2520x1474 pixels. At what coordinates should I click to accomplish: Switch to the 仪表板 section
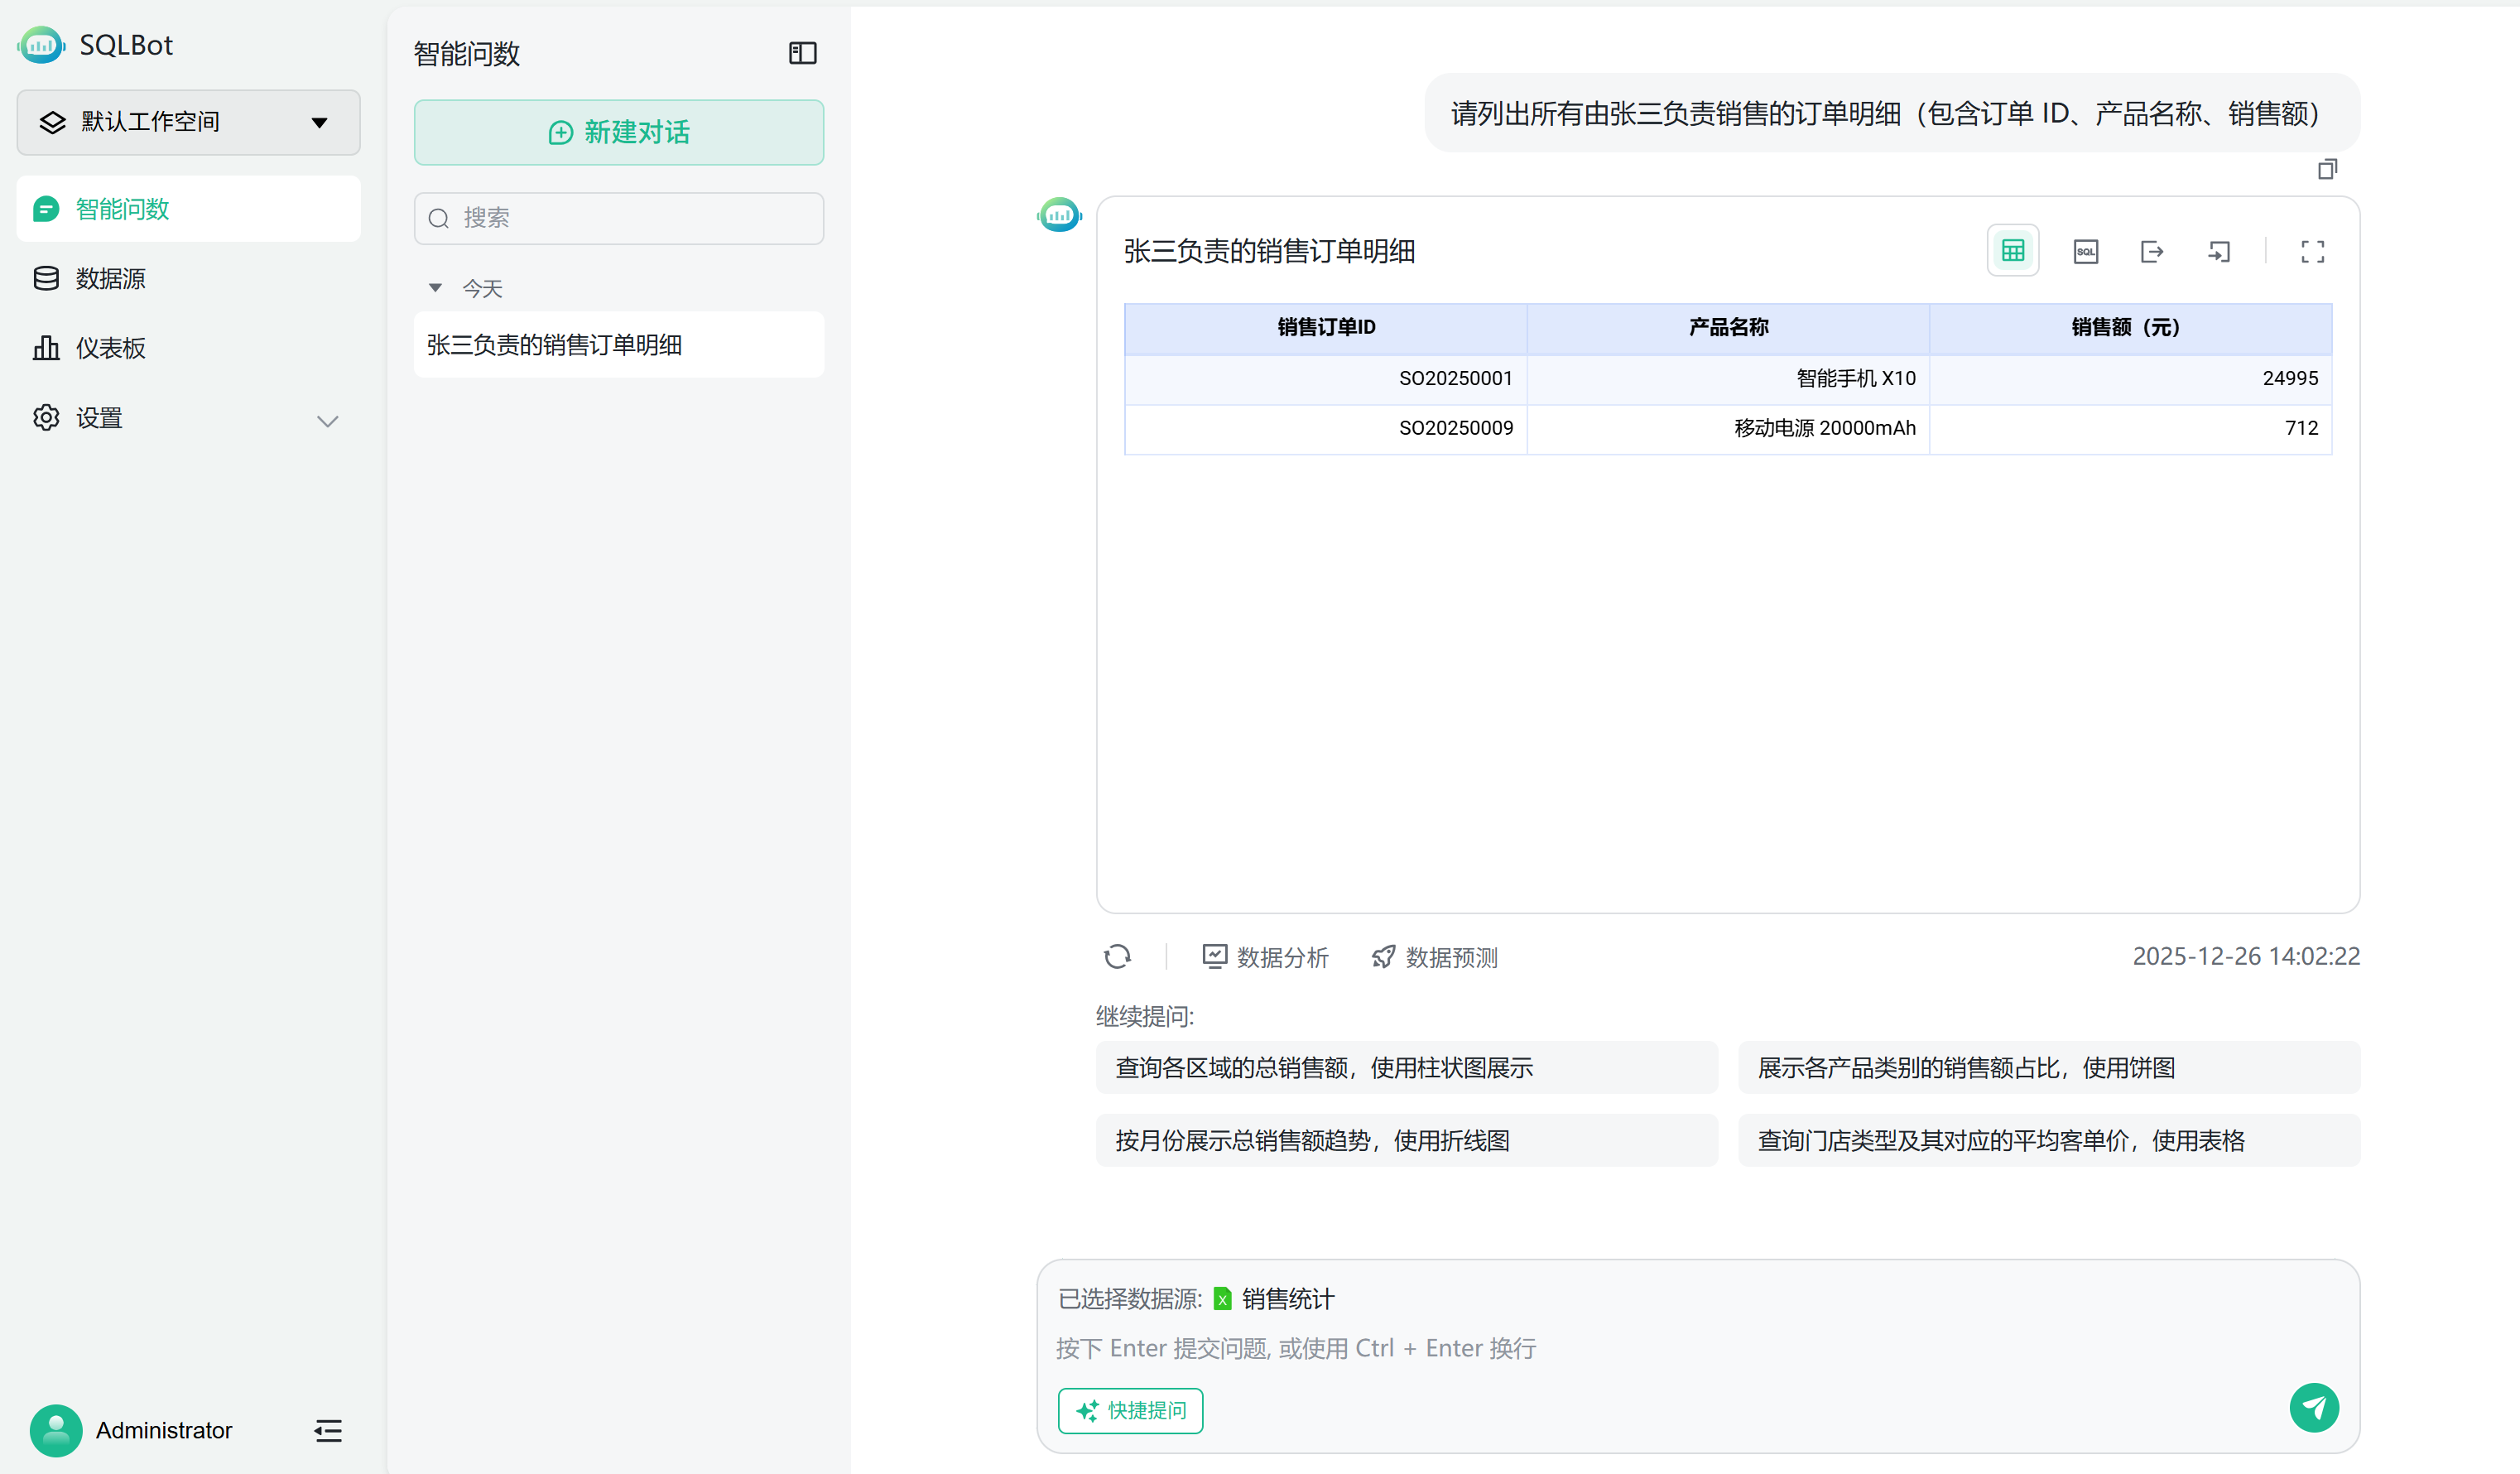(x=110, y=347)
